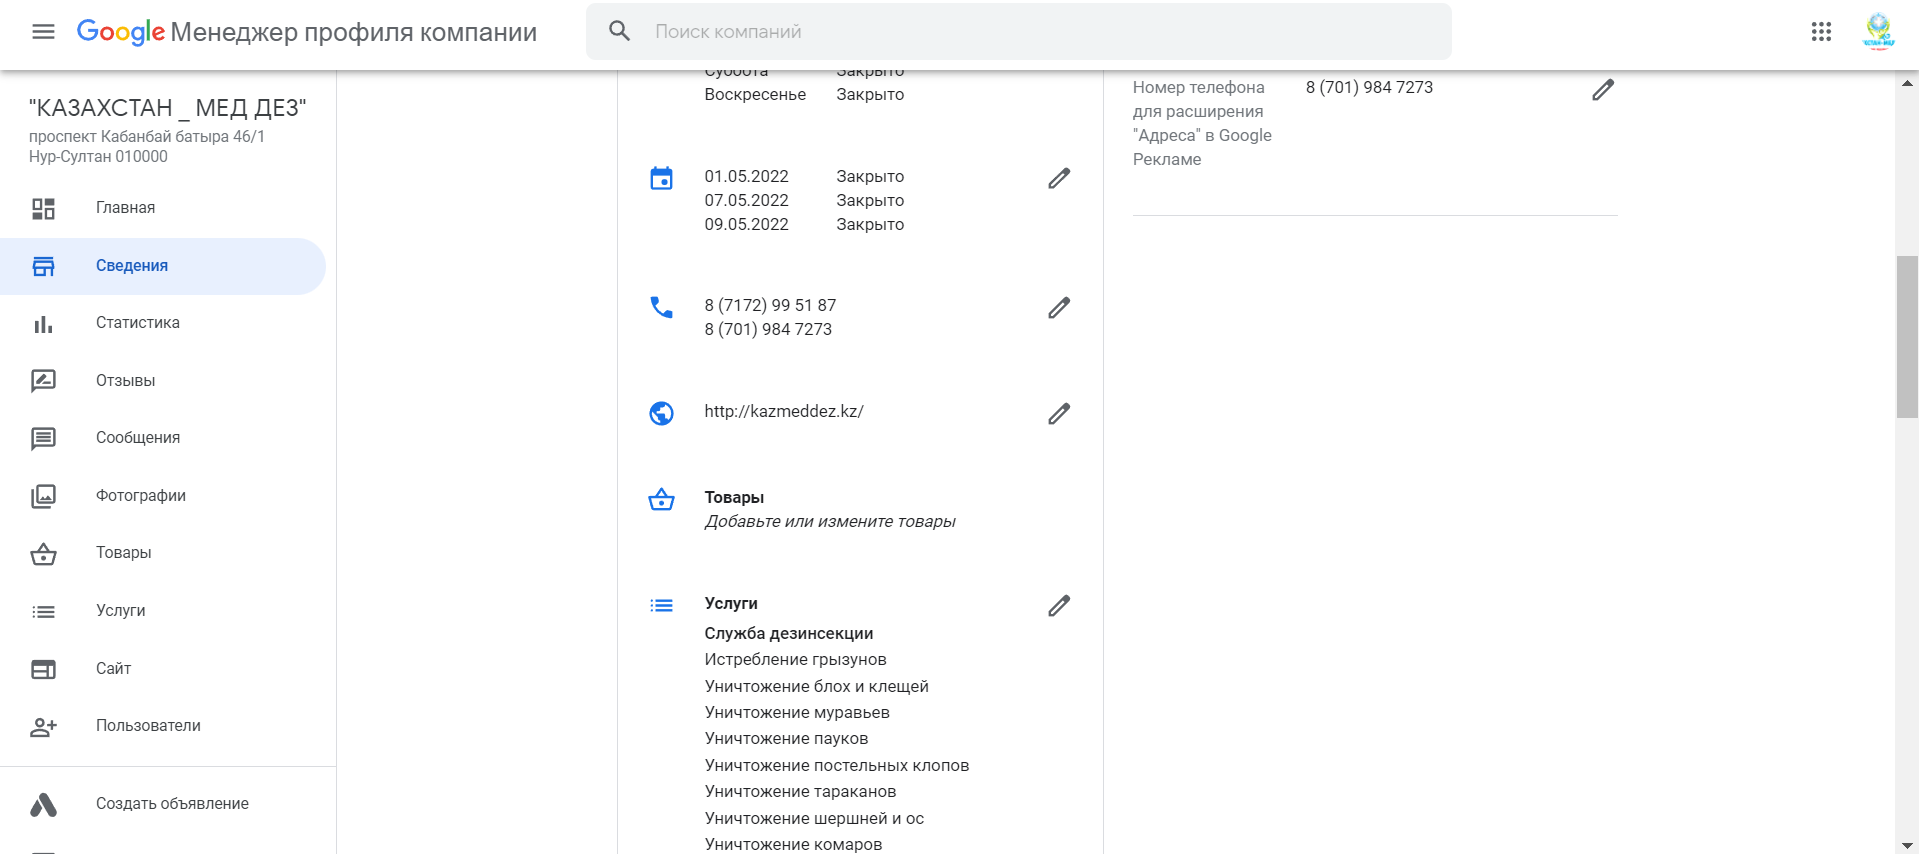The image size is (1919, 854).
Task: Click the Google logo
Action: 121,32
